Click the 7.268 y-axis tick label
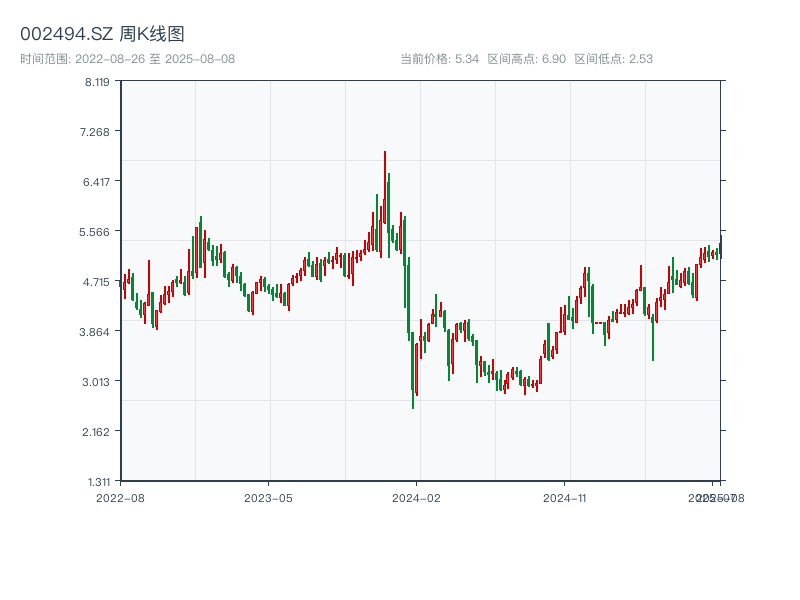Viewport: 800px width, 600px height. [97, 132]
